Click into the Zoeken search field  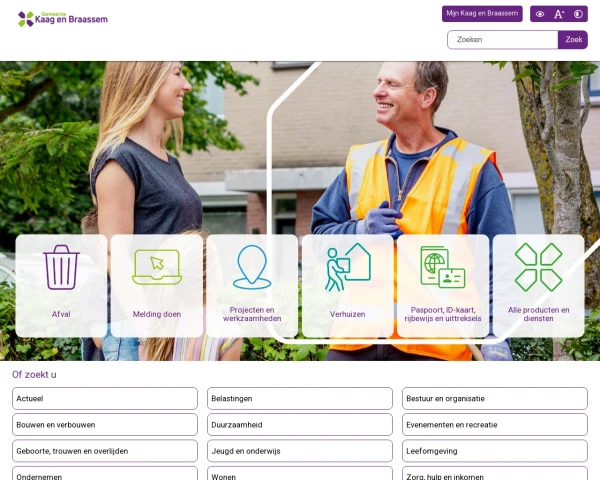(x=502, y=40)
